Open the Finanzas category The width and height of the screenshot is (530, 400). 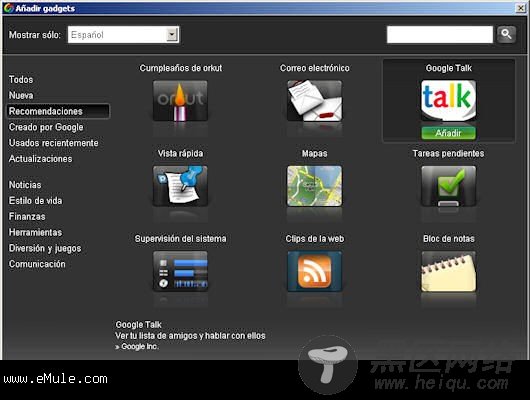27,217
